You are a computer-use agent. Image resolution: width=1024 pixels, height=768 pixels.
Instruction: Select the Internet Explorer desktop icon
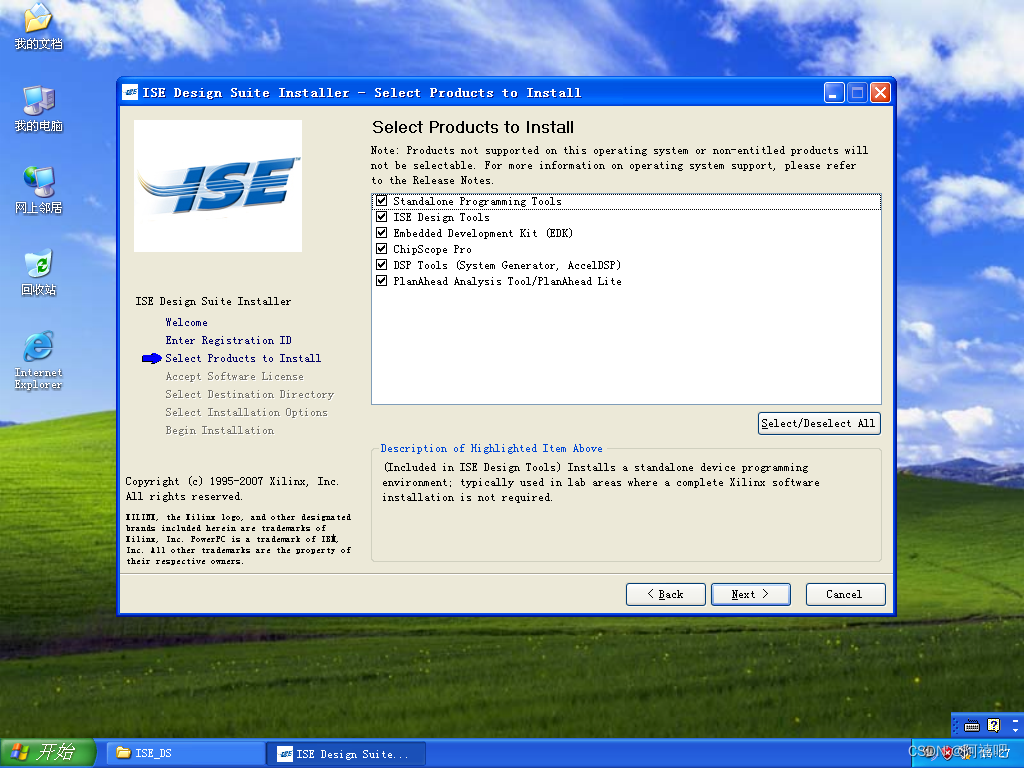38,360
